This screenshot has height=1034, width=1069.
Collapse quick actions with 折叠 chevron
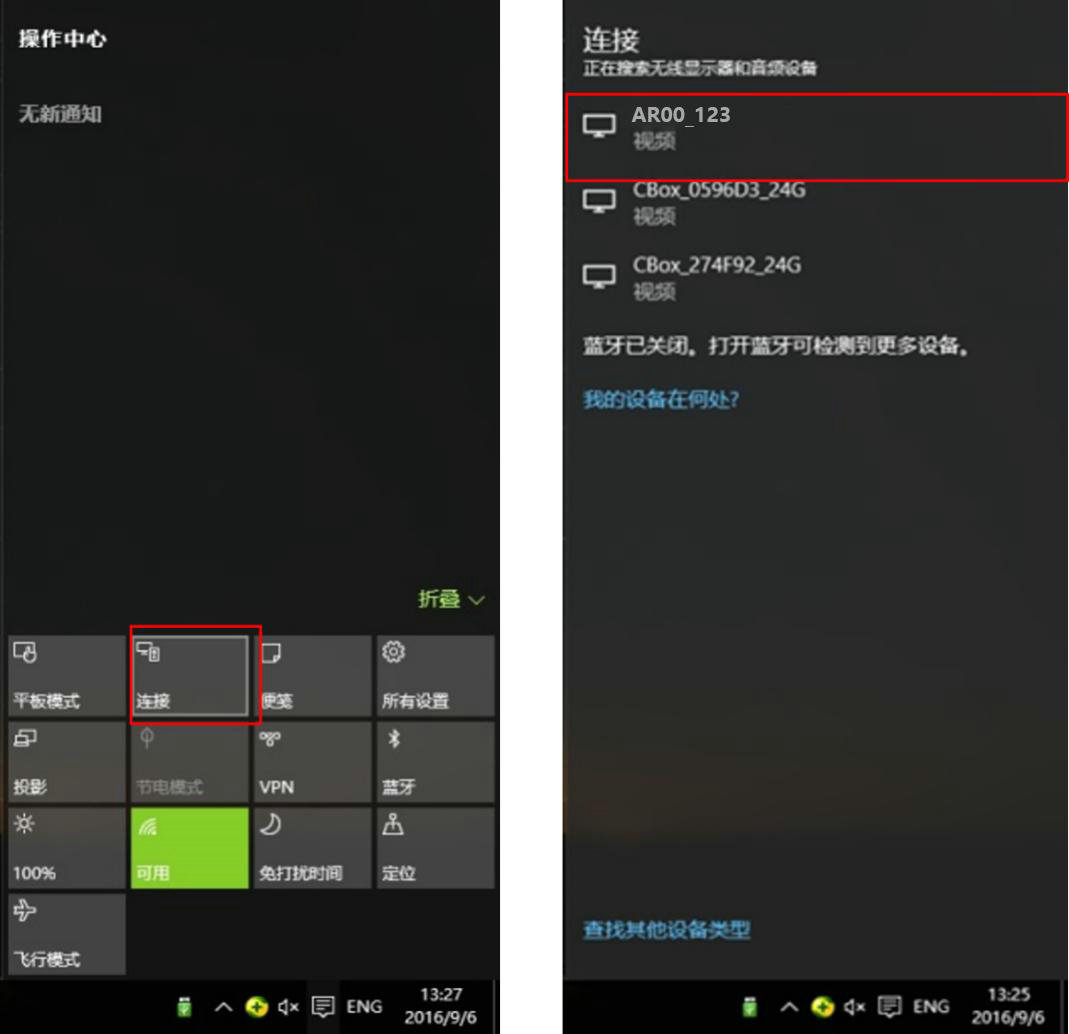pos(451,599)
